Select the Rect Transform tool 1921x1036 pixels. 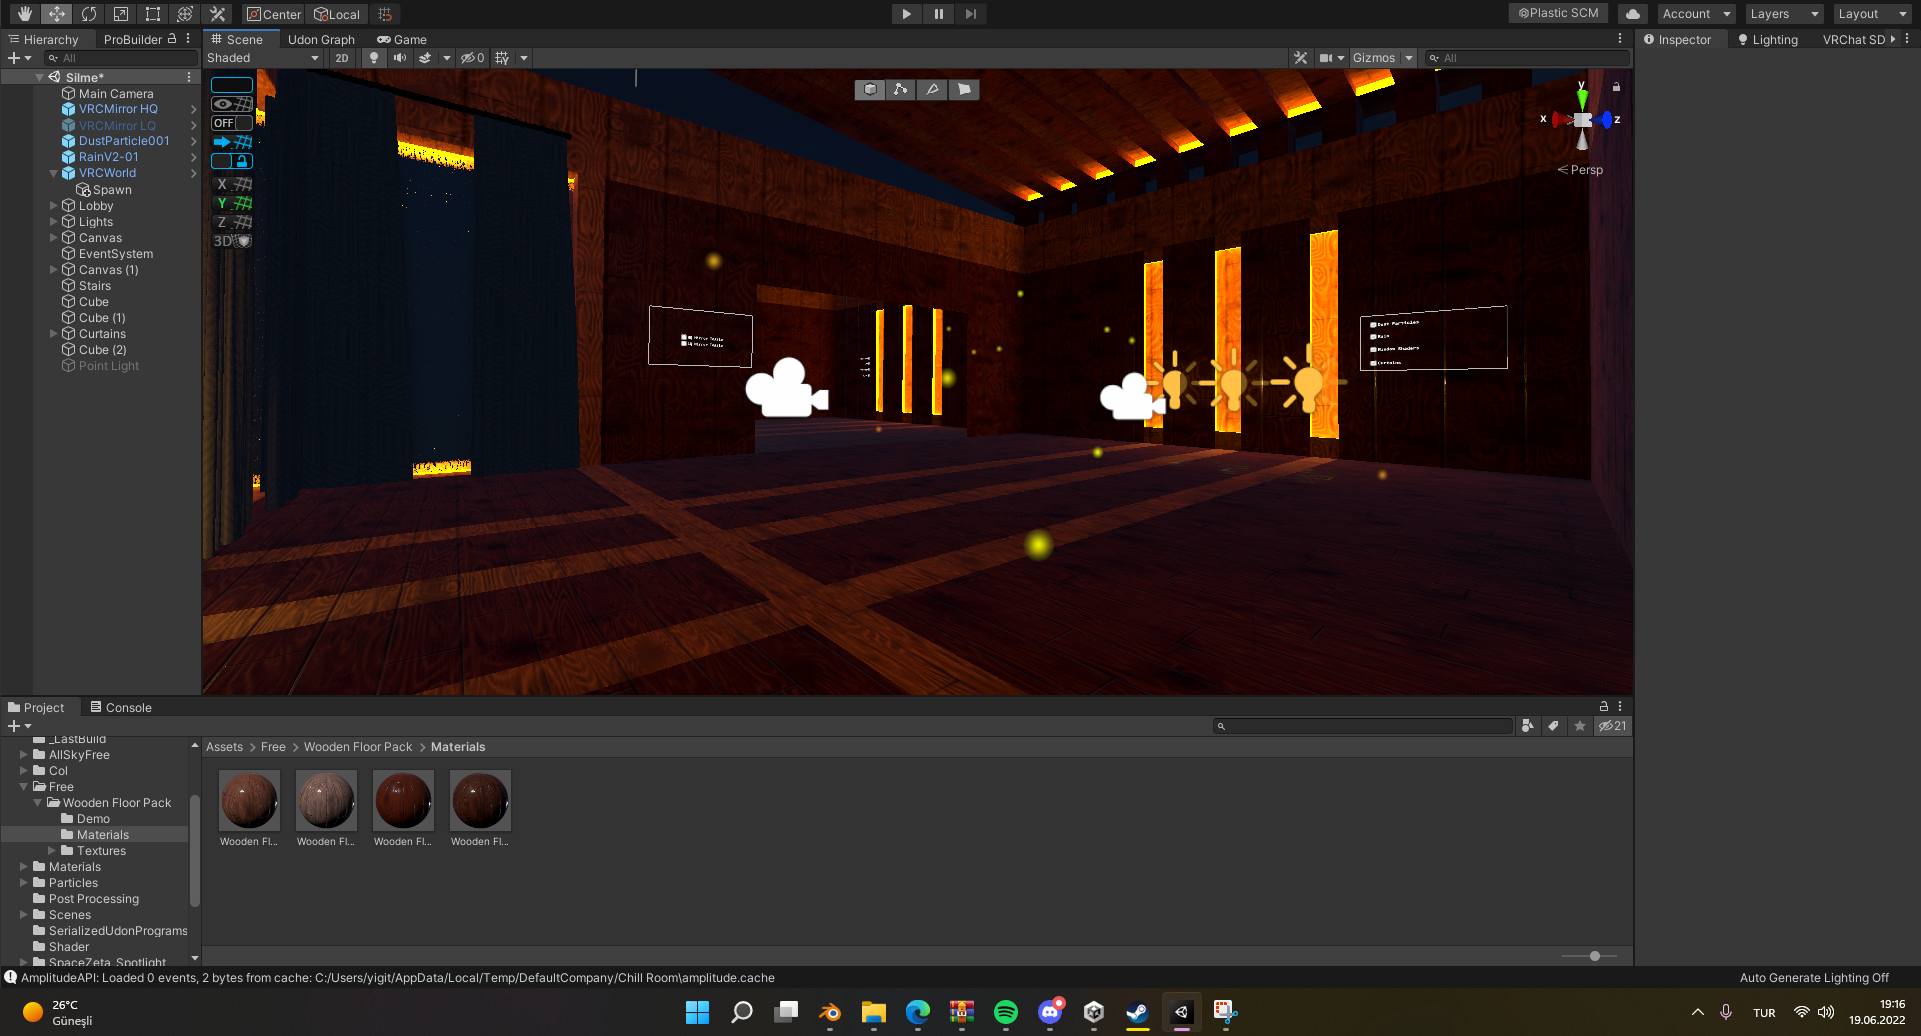[153, 14]
